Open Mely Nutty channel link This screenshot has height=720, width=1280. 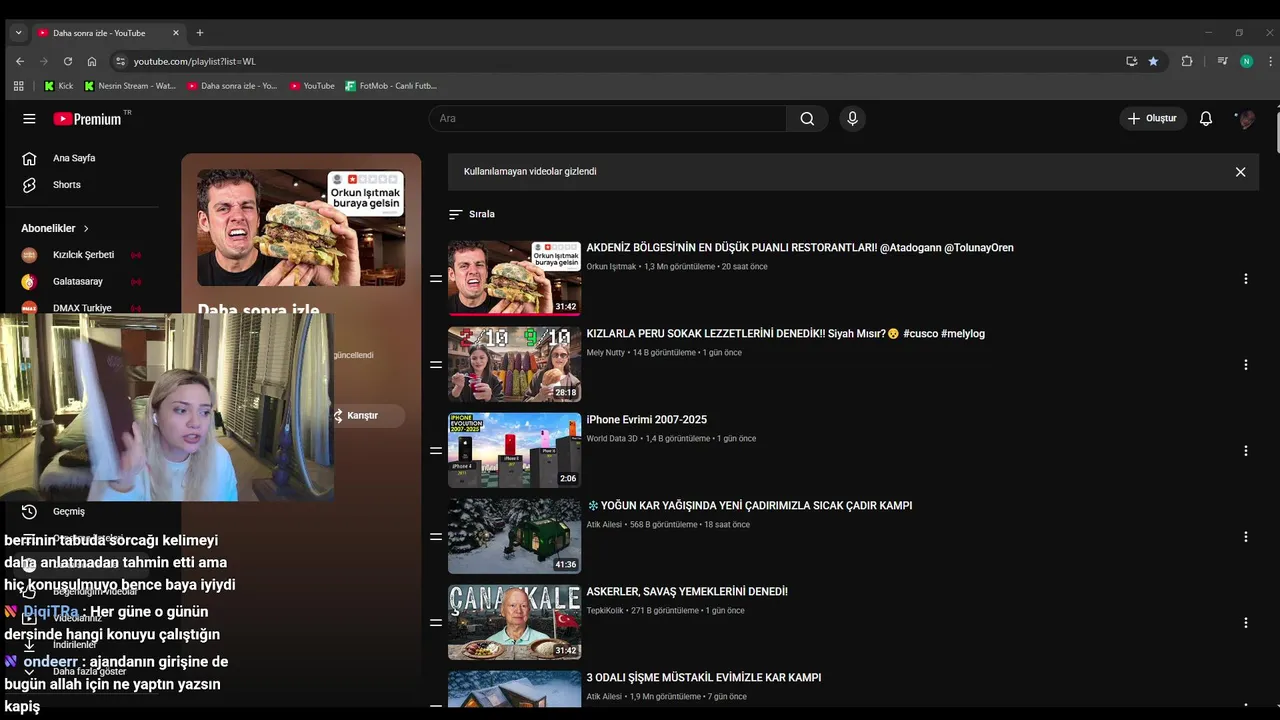pos(607,353)
